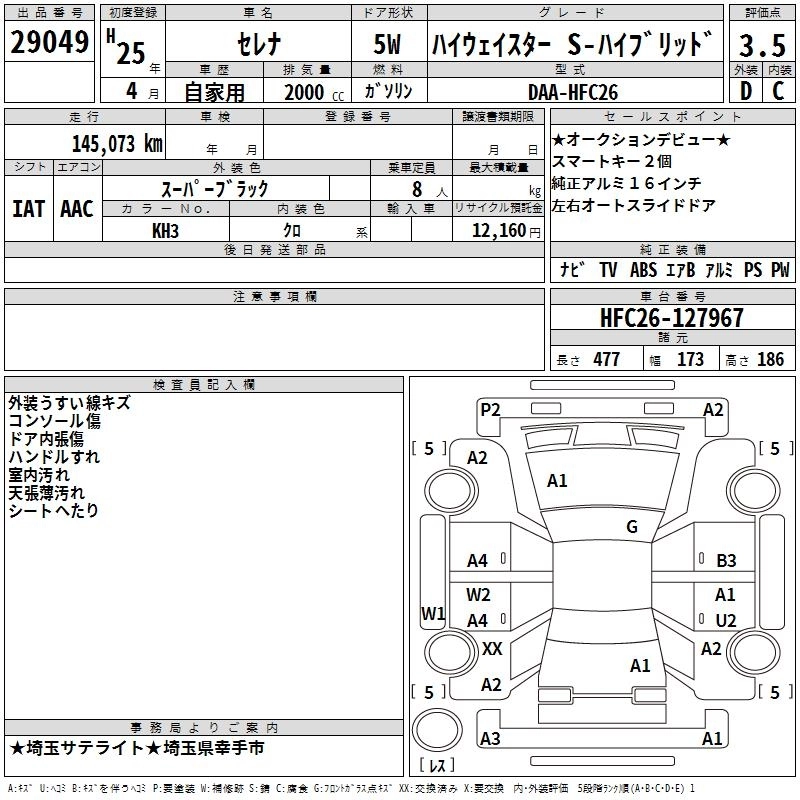Click the P2 mark on the car diagram
The width and height of the screenshot is (800, 800).
(x=489, y=409)
